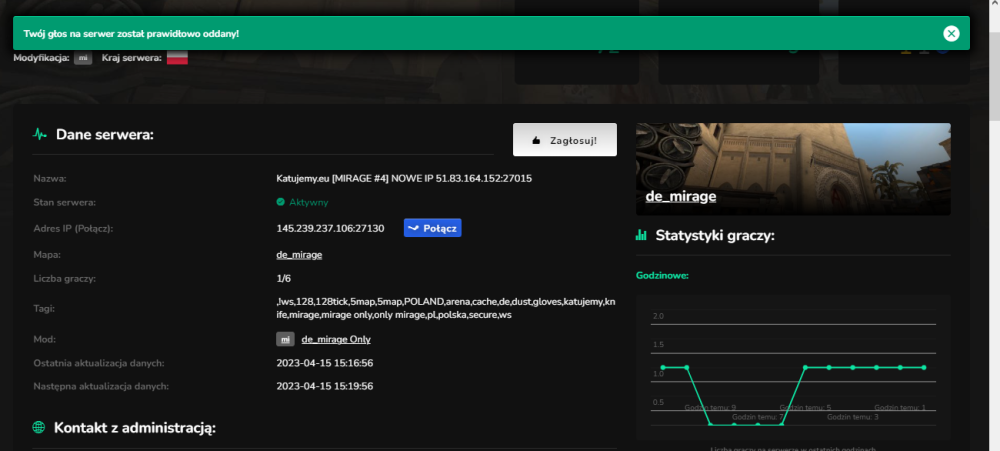Open the de_mirage map link in Mapa row
The image size is (1000, 451).
299,255
